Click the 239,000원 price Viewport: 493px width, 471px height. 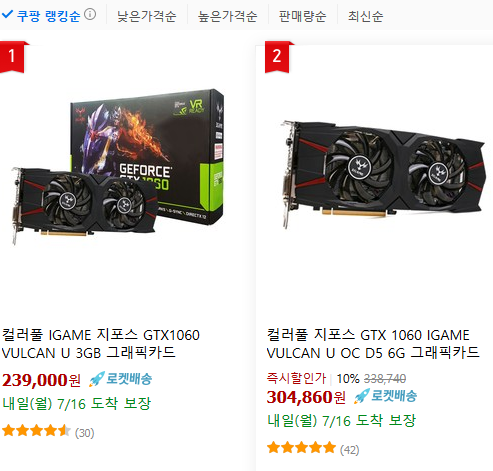(41, 380)
